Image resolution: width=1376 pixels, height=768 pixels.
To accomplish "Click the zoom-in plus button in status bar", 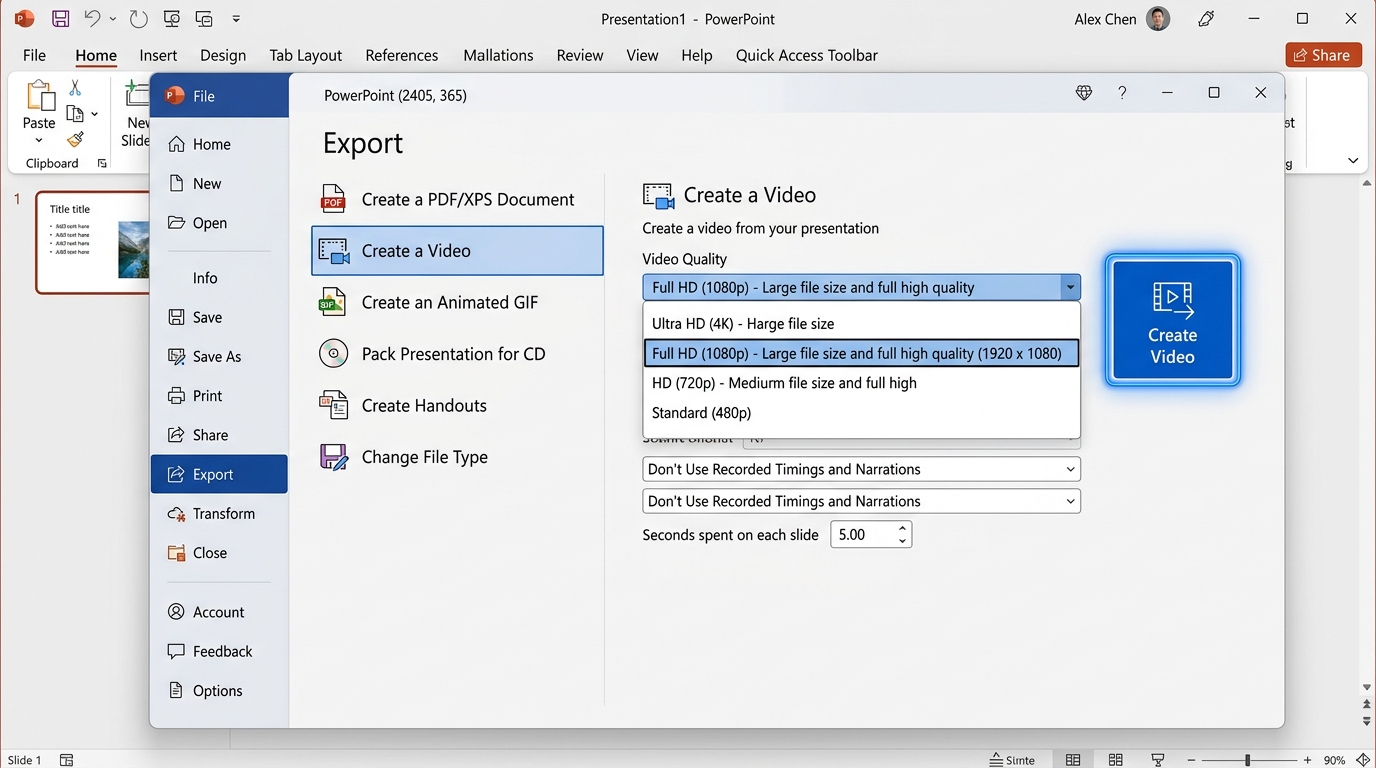I will click(x=1308, y=760).
